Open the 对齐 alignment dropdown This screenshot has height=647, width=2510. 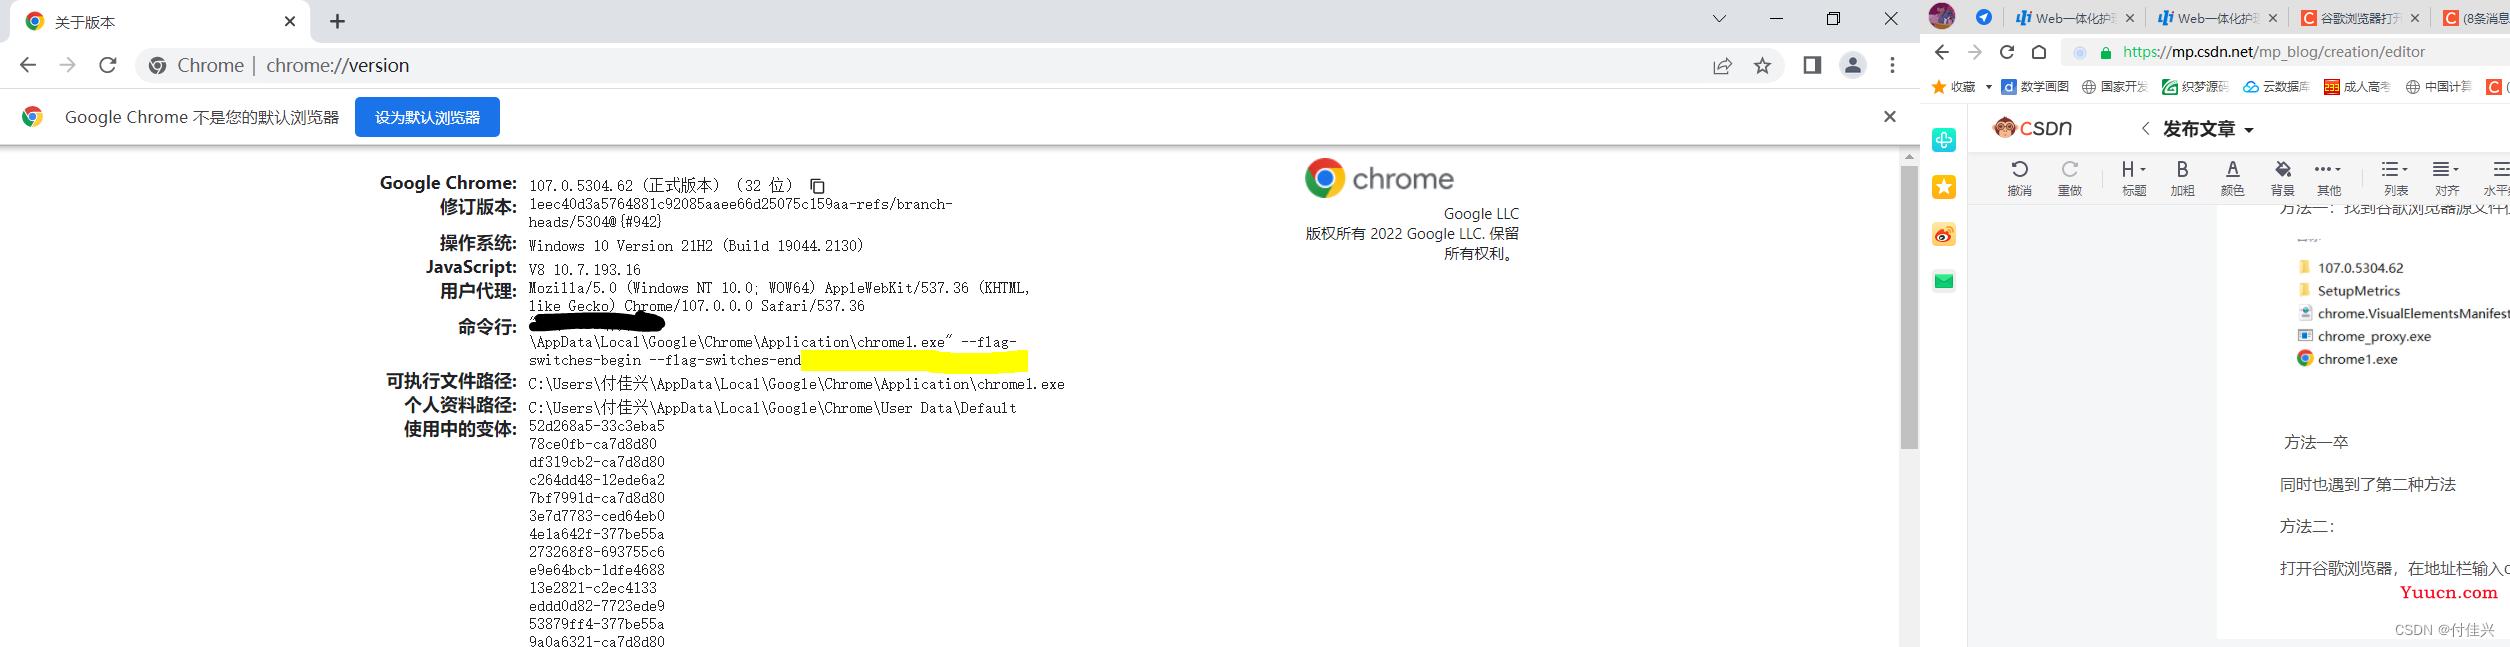(2446, 178)
